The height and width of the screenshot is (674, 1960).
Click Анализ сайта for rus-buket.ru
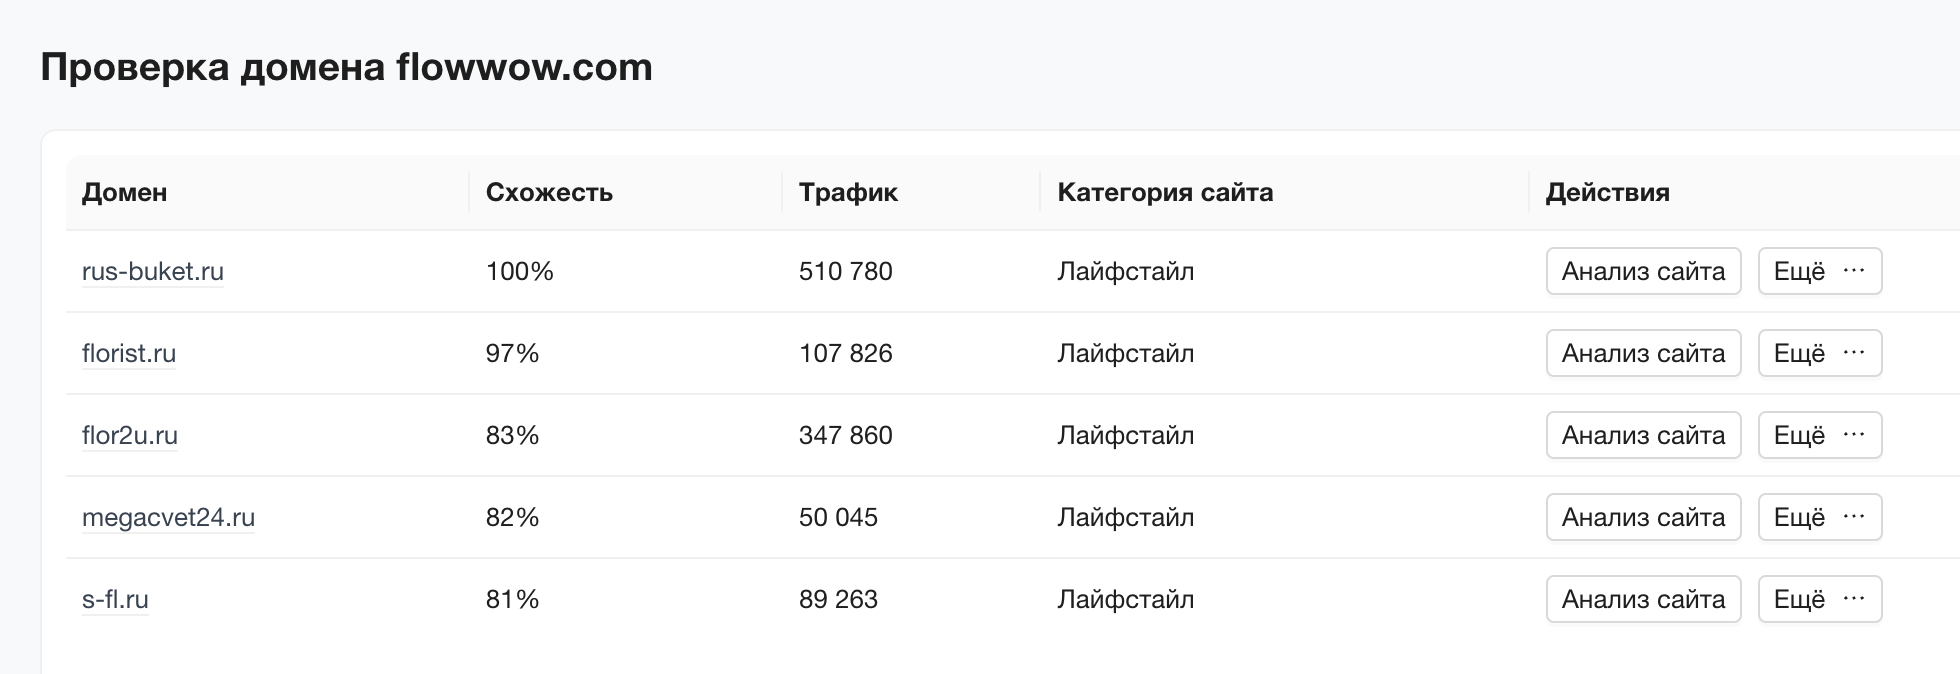pyautogui.click(x=1644, y=271)
